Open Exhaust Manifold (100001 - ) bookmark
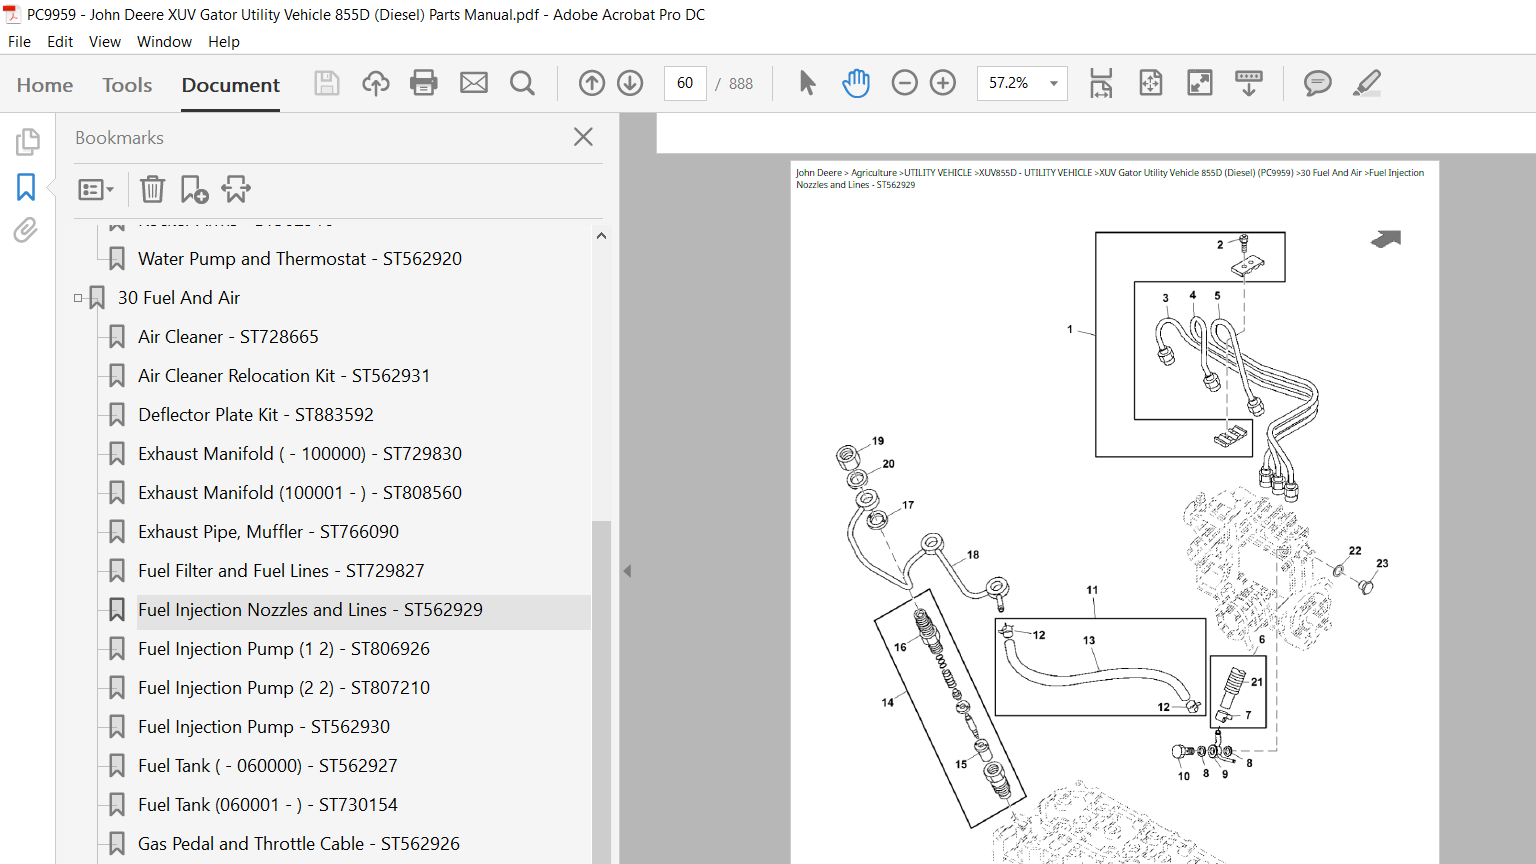 pos(300,493)
